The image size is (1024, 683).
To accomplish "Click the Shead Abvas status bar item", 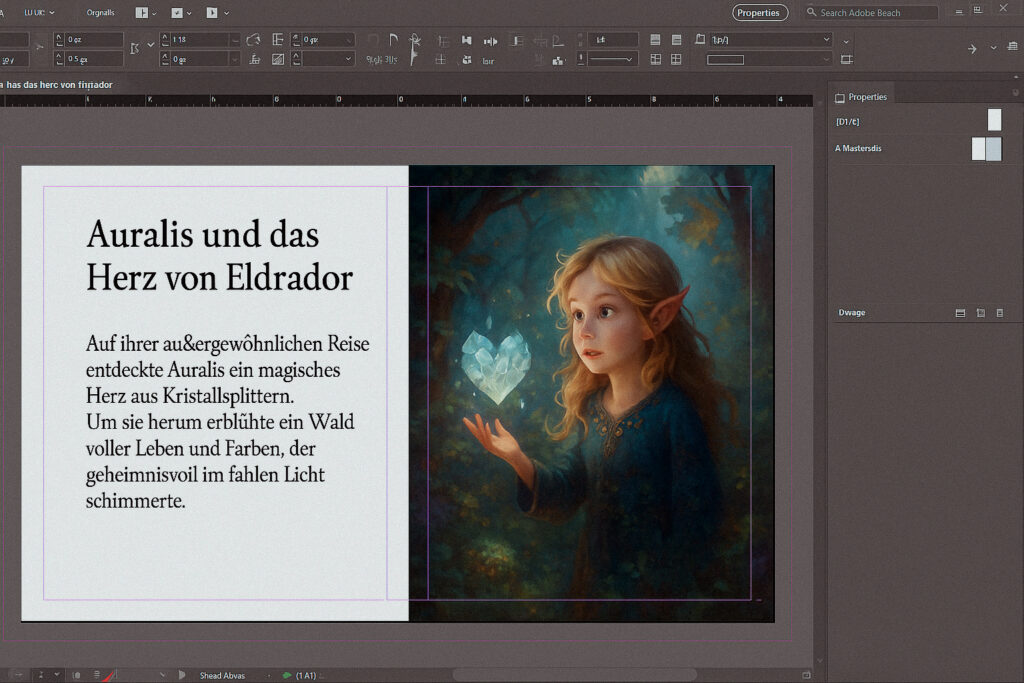I will point(222,676).
